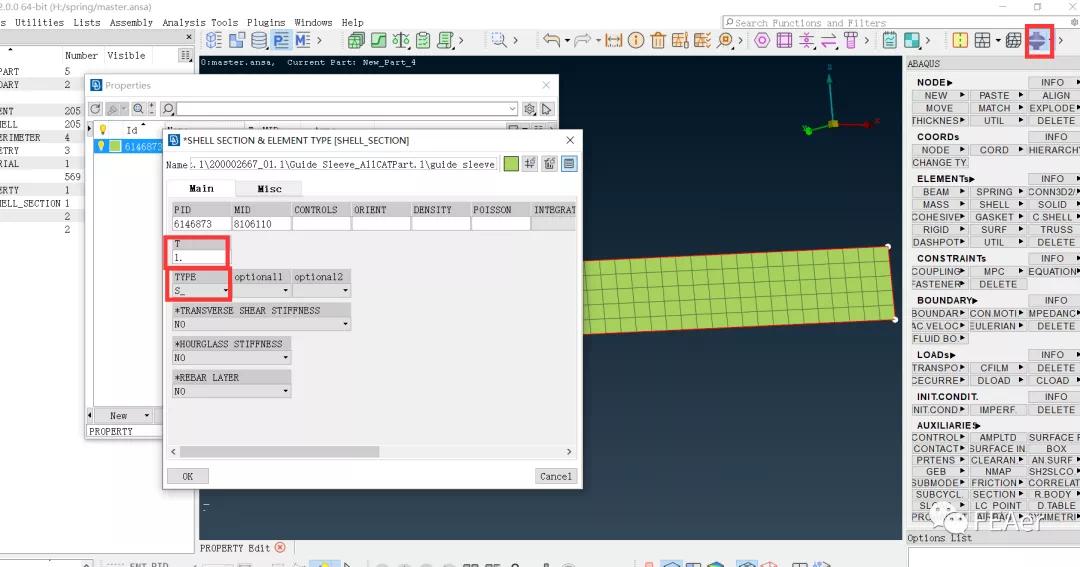
Task: Click the shell section horizontal scrollbar
Action: 279,451
